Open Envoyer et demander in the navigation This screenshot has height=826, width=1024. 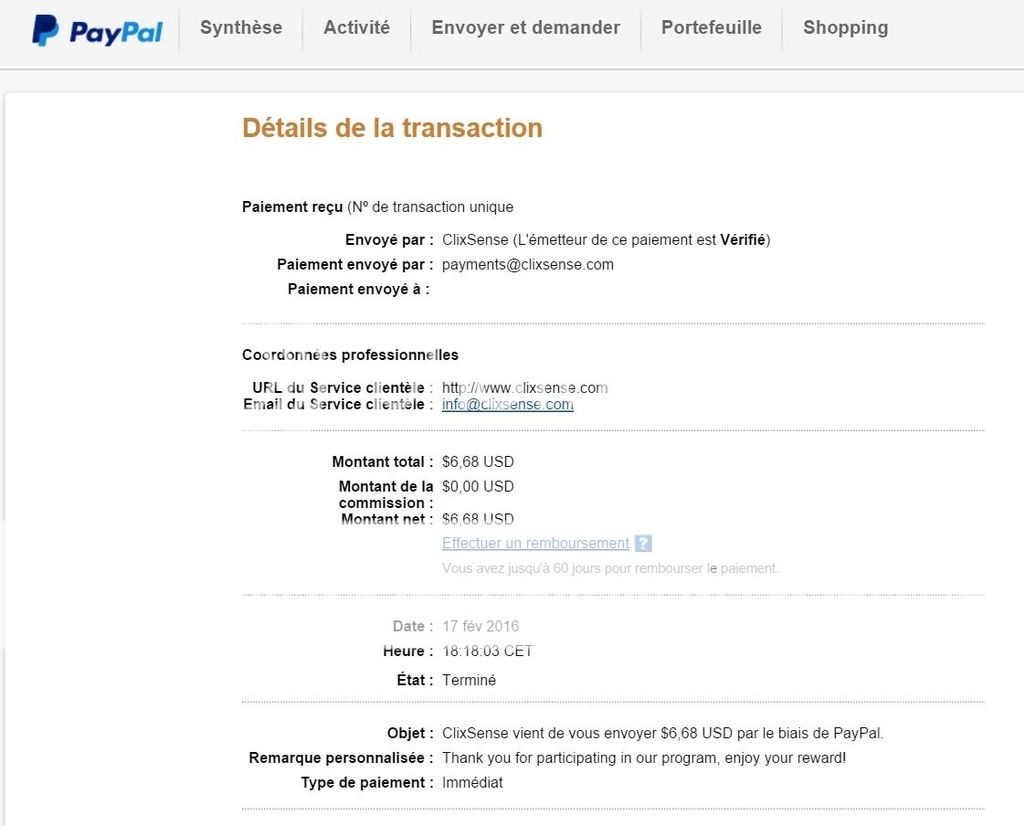526,28
